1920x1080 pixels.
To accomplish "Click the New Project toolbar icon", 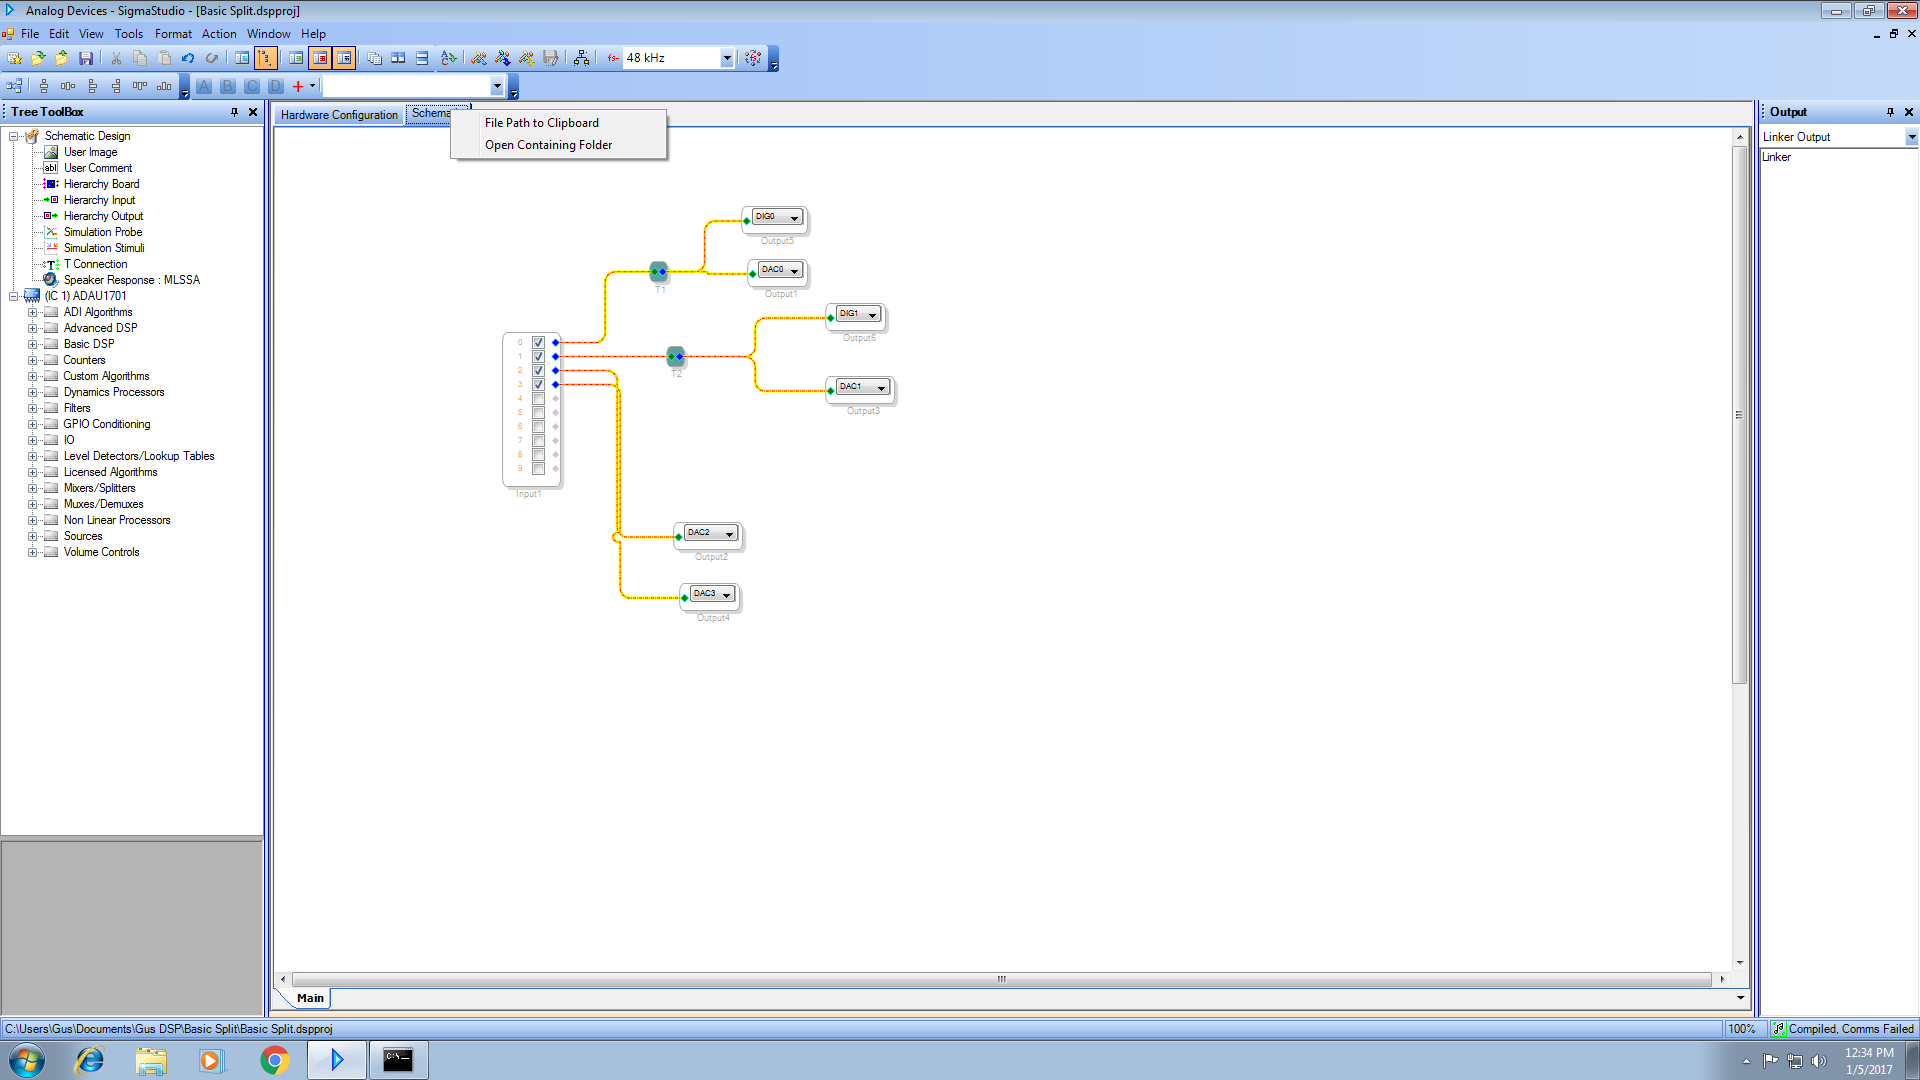I will 14,58.
